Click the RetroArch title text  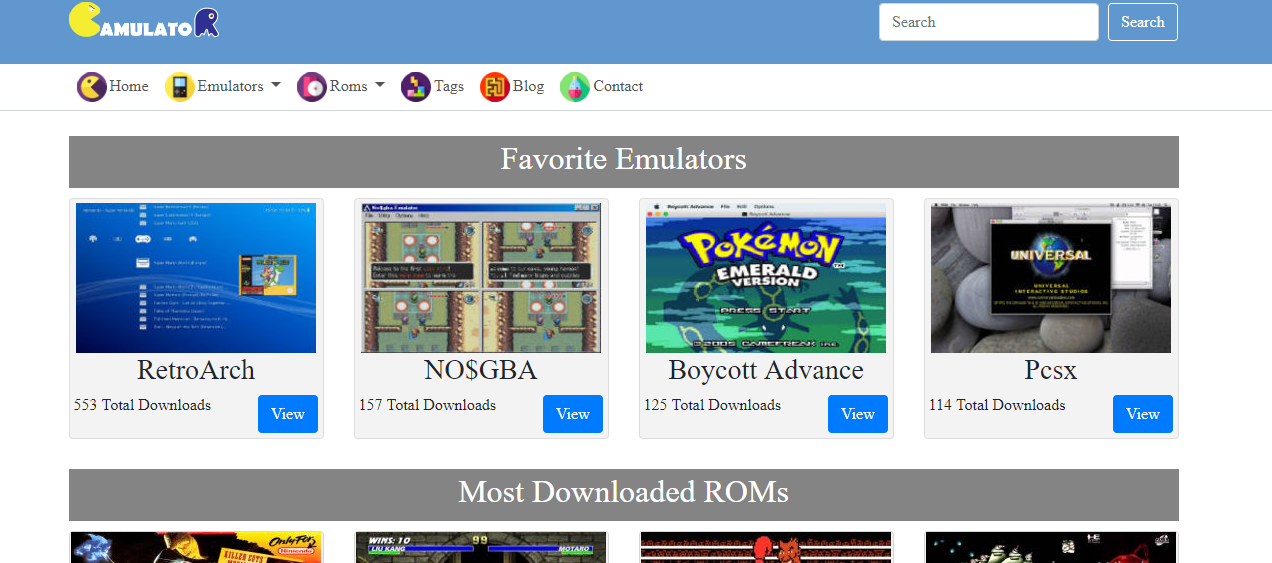click(x=196, y=370)
